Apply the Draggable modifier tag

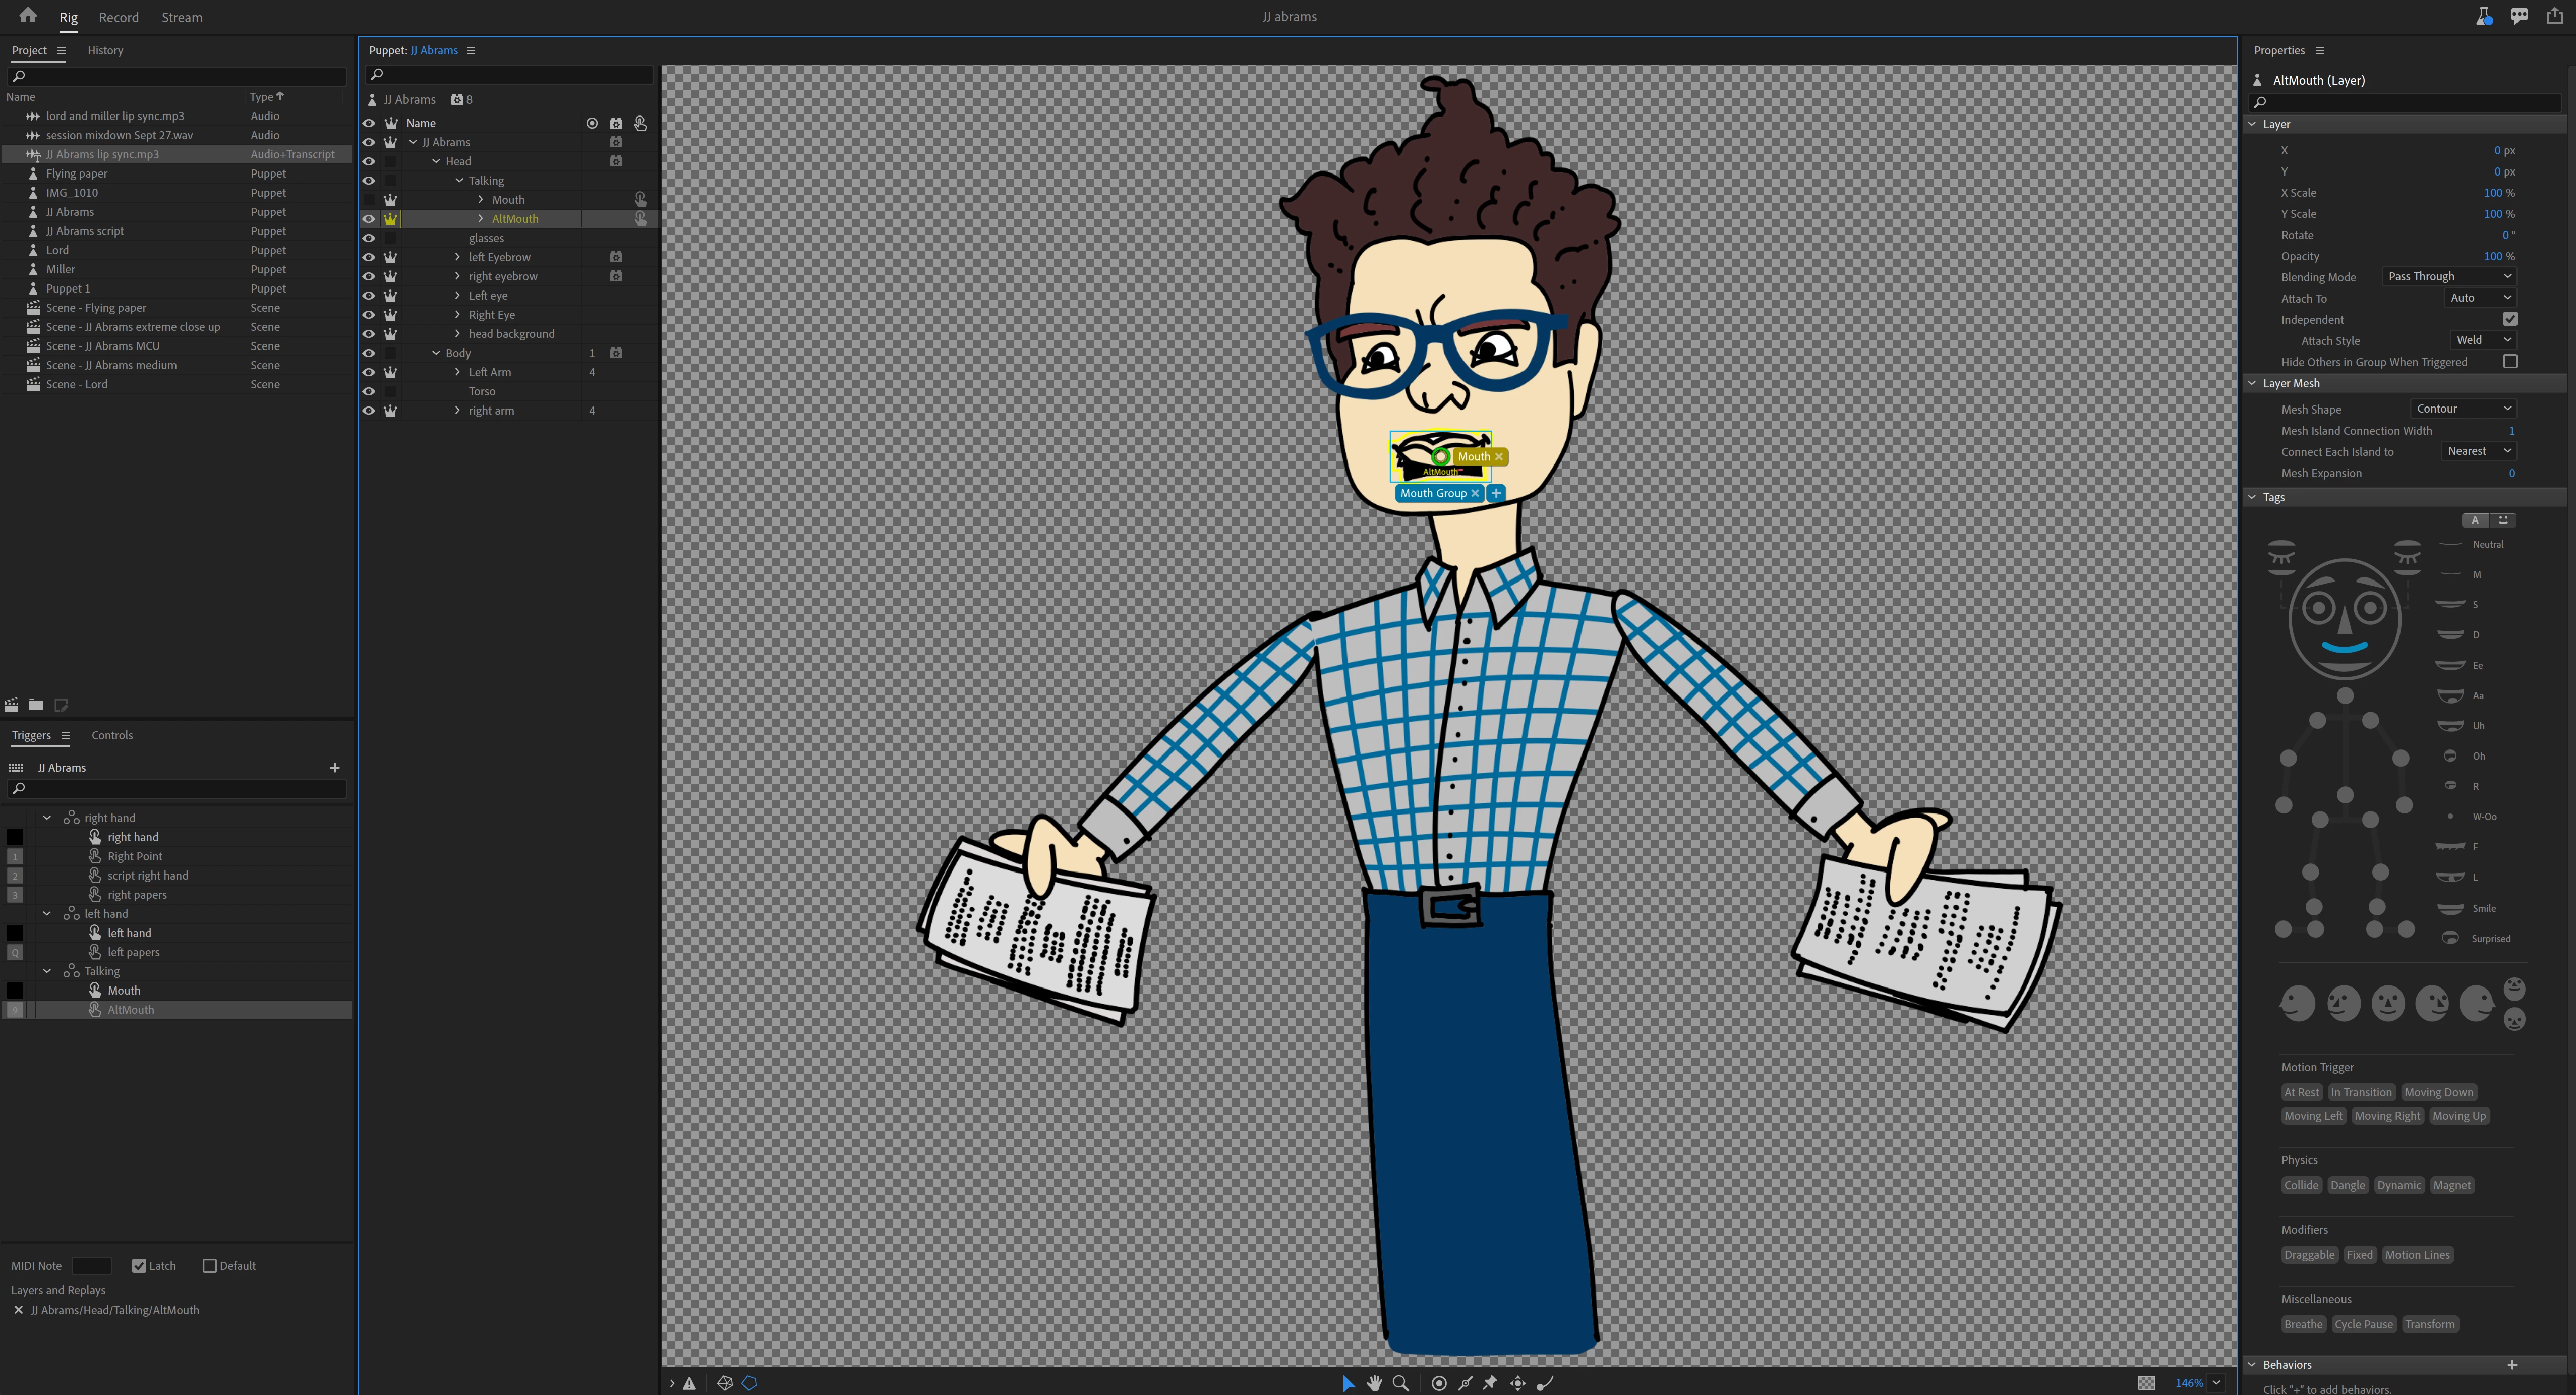tap(2309, 1255)
